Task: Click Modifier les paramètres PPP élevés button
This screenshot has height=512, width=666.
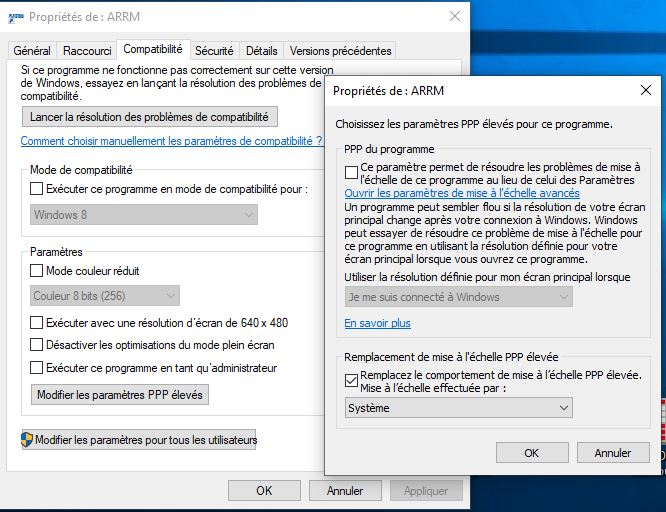Action: [120, 395]
